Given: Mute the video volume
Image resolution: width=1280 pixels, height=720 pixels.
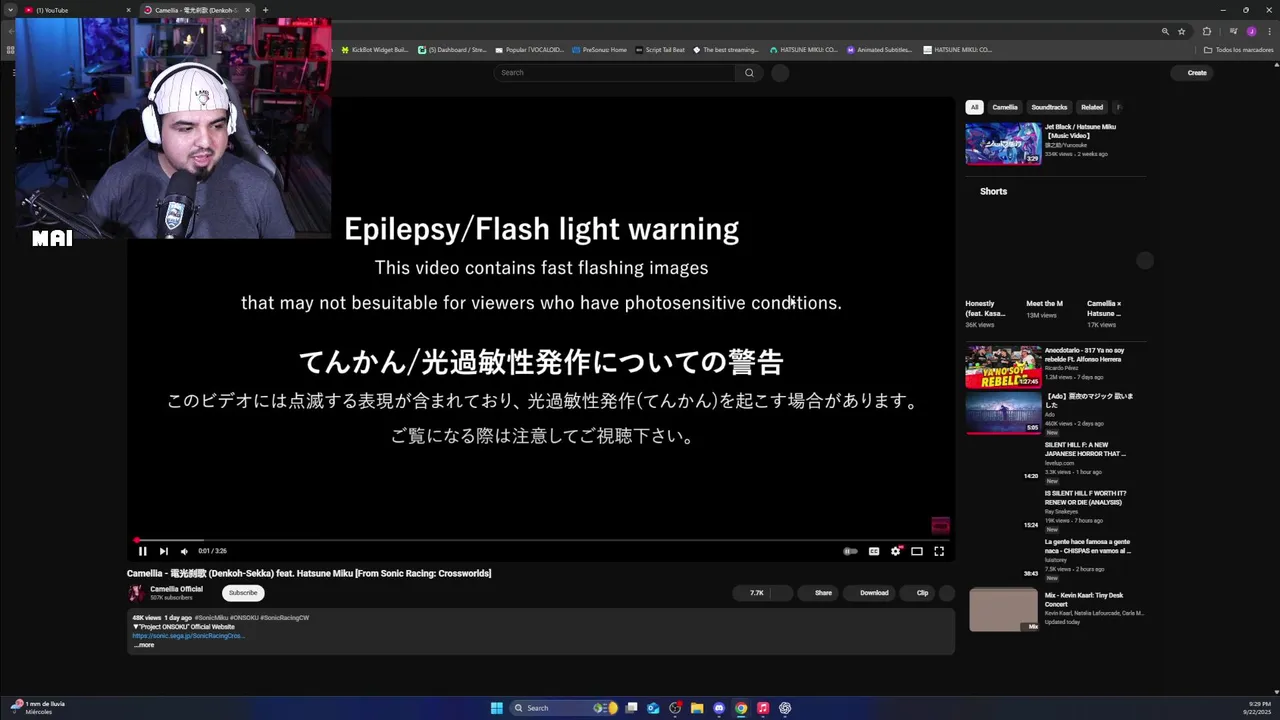Looking at the screenshot, I should pyautogui.click(x=184, y=551).
